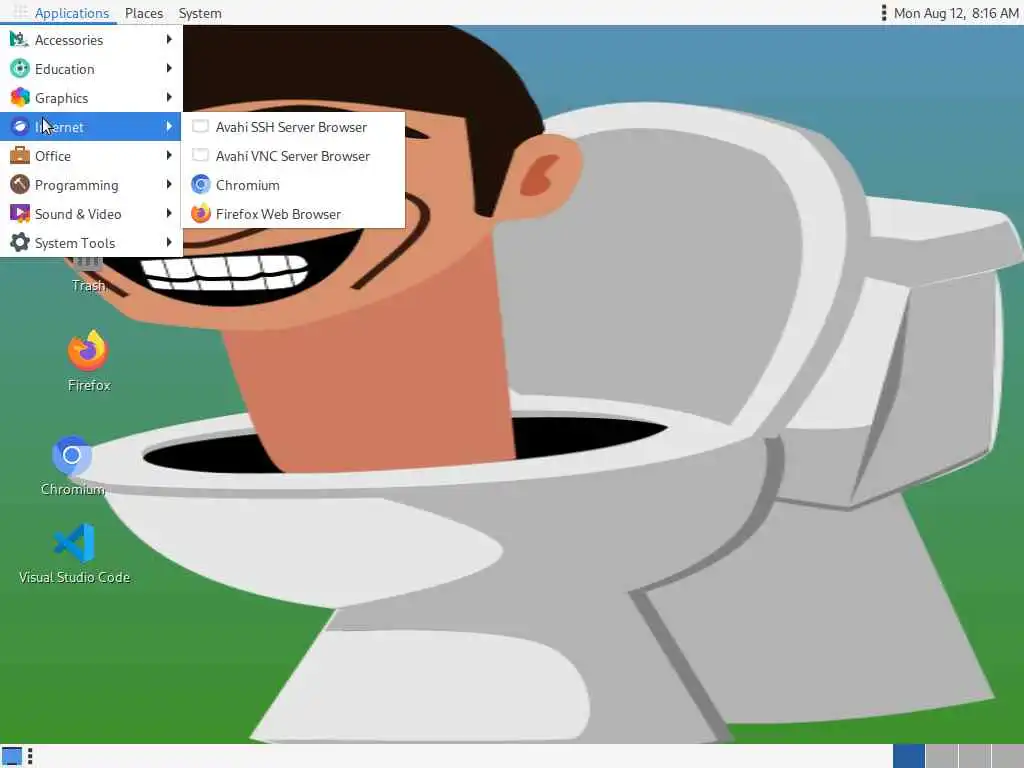Expand the Graphics submenu arrow
1024x768 pixels.
coord(169,97)
